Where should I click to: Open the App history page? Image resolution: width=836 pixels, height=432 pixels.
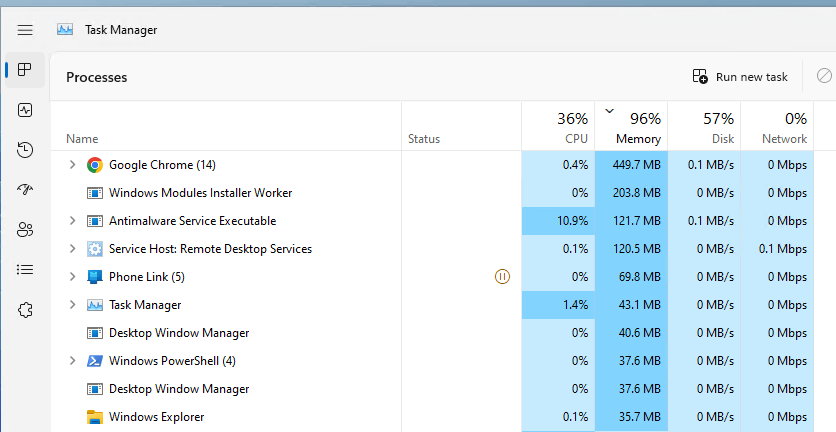coord(25,150)
